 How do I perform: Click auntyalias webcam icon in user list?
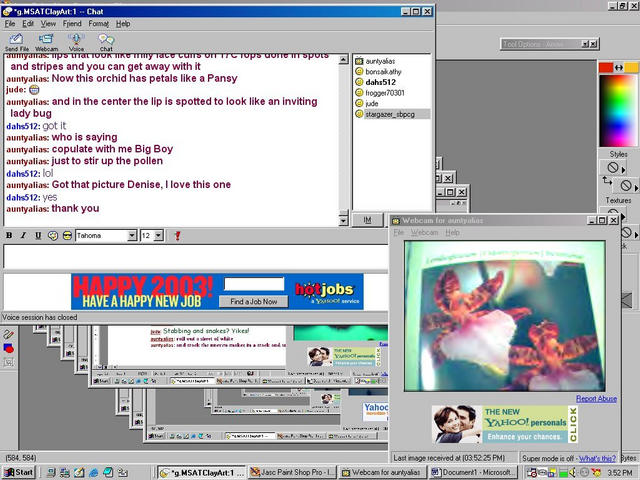(359, 61)
